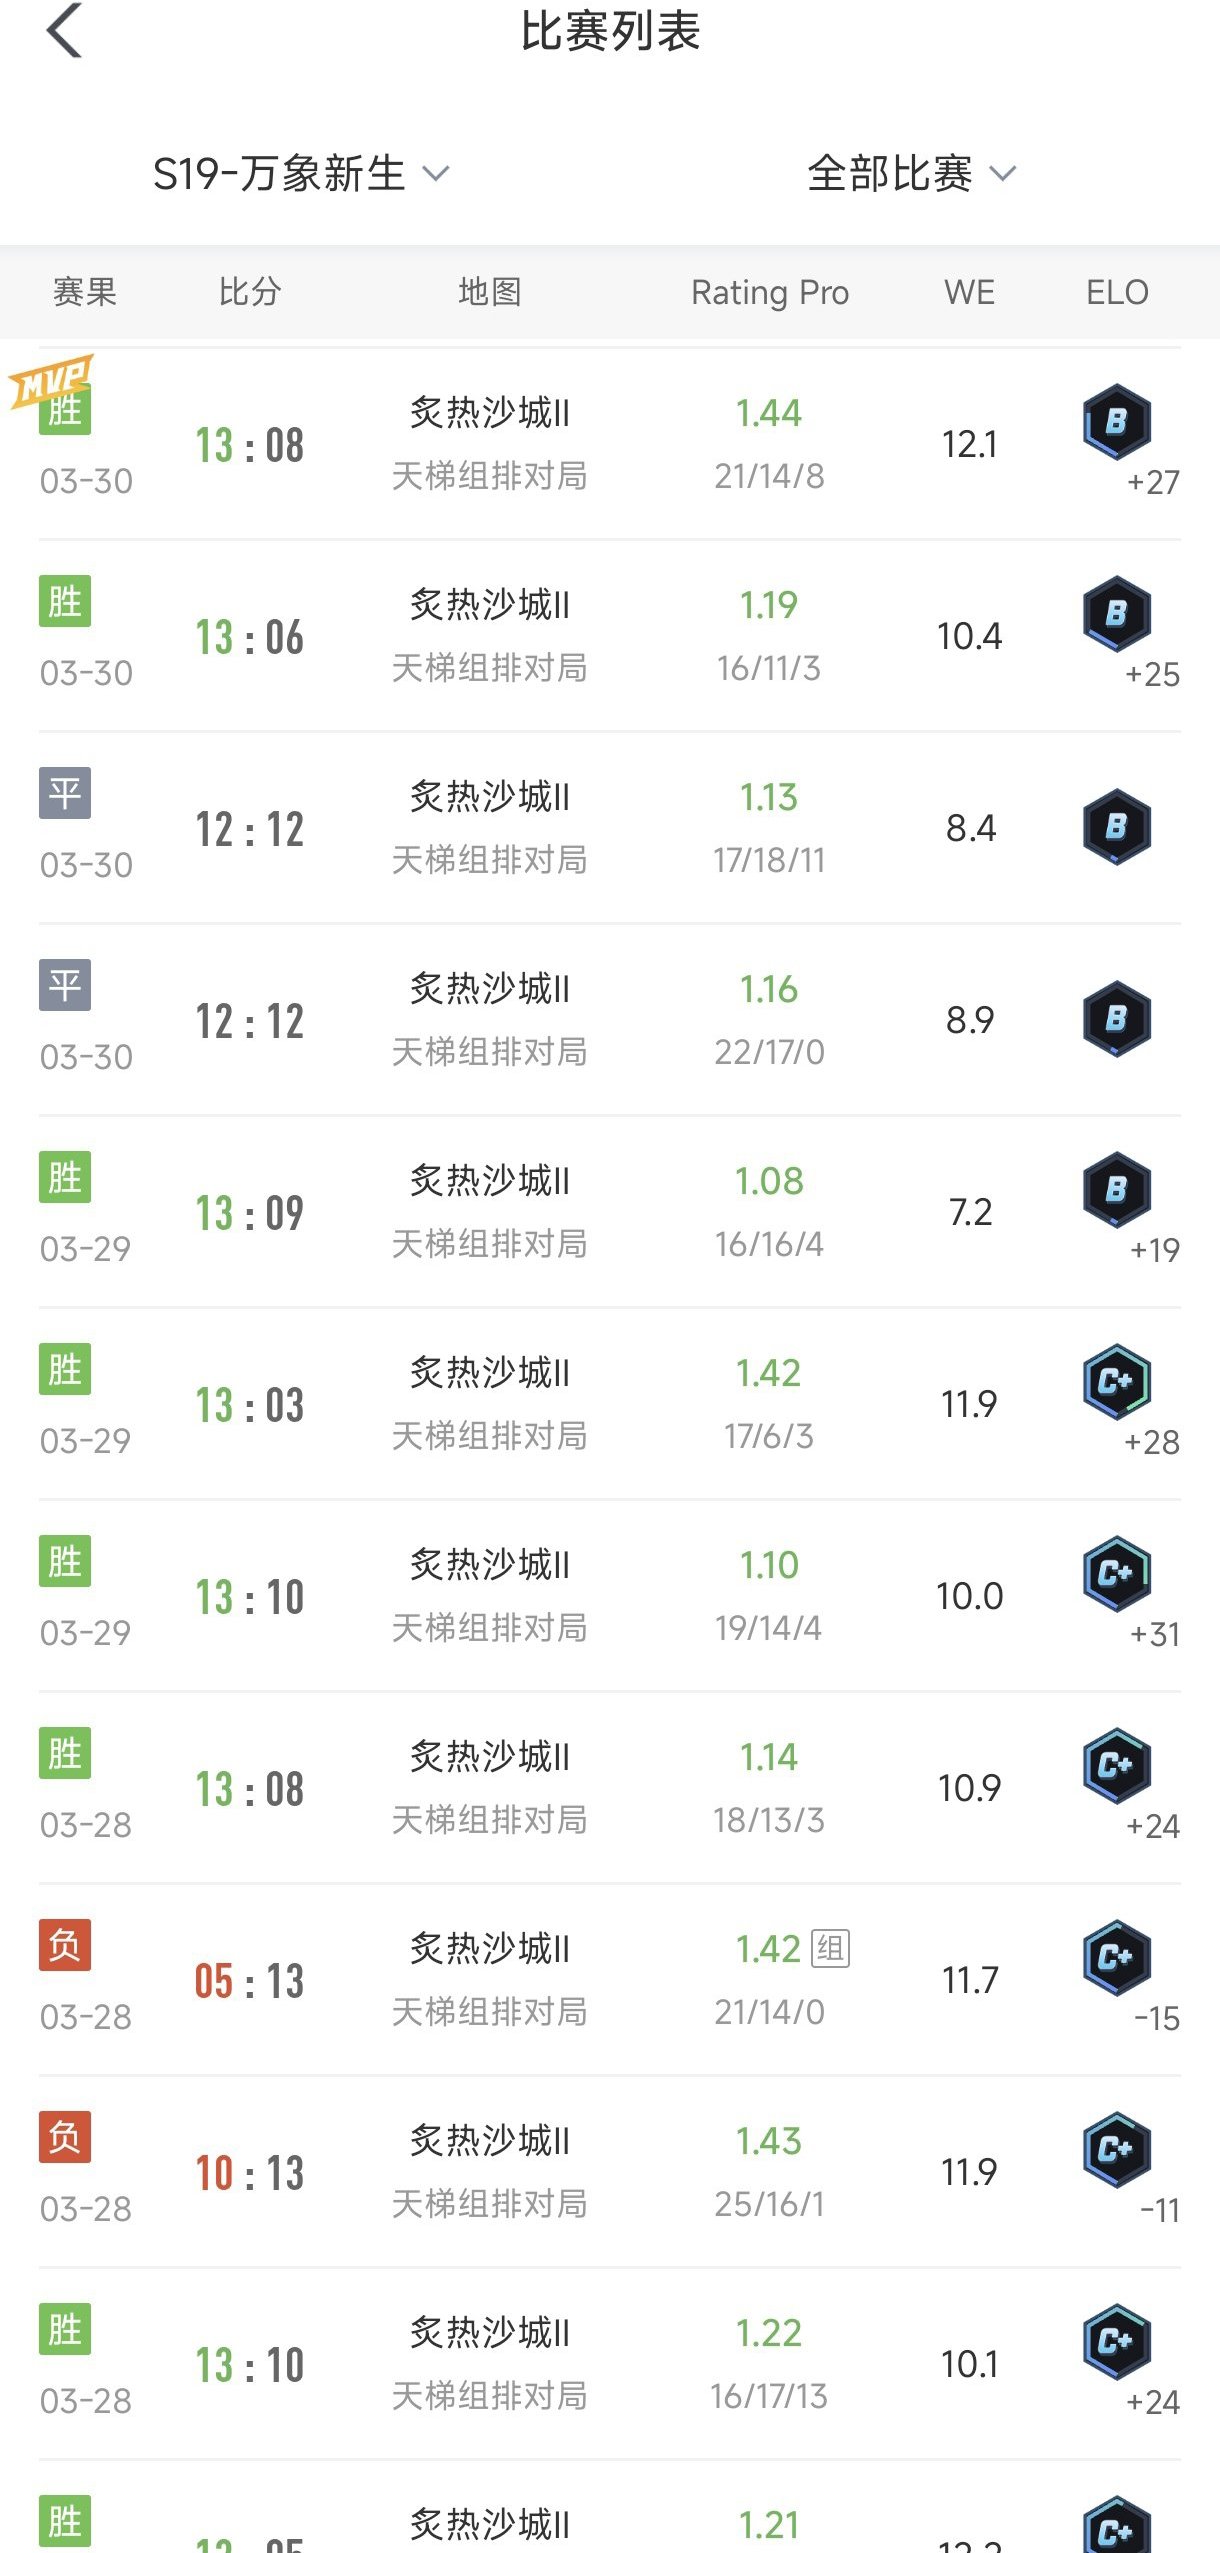Click the C+ rank badge with +31 ELO

pyautogui.click(x=1116, y=1573)
